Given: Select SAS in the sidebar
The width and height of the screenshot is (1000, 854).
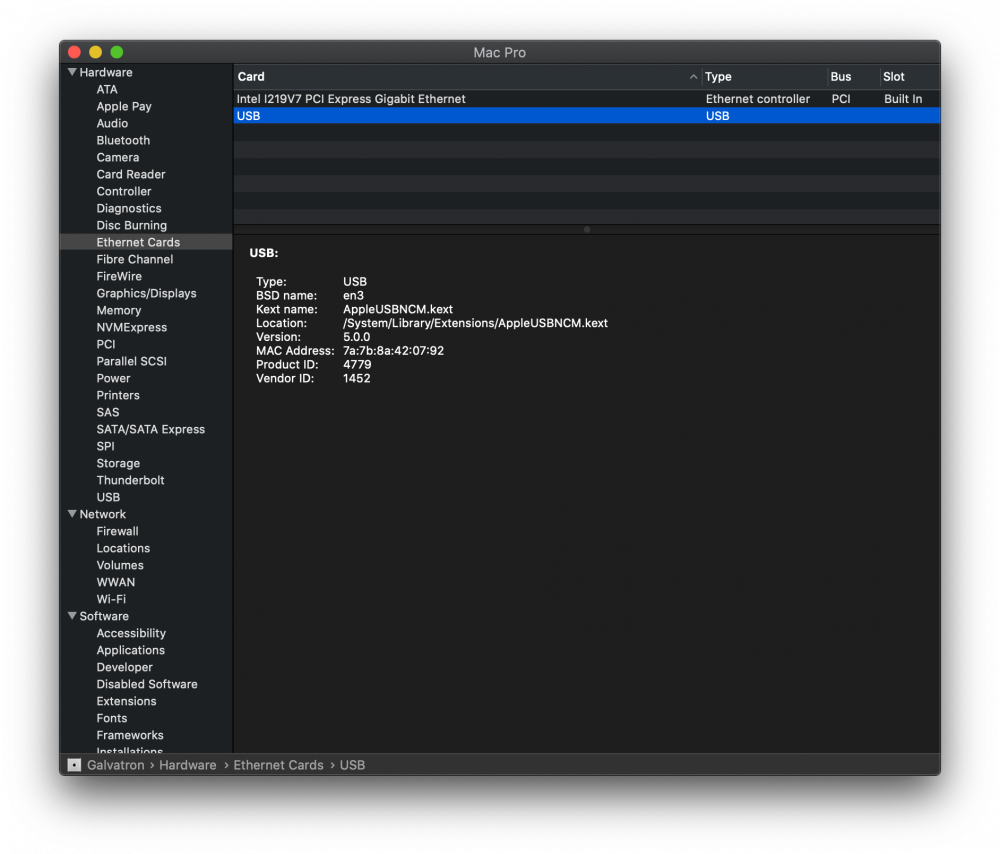Looking at the screenshot, I should coord(108,412).
